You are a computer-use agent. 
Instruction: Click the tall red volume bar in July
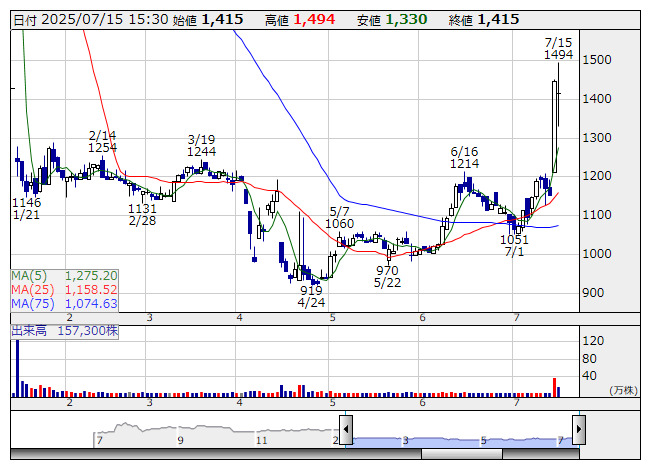pos(554,387)
